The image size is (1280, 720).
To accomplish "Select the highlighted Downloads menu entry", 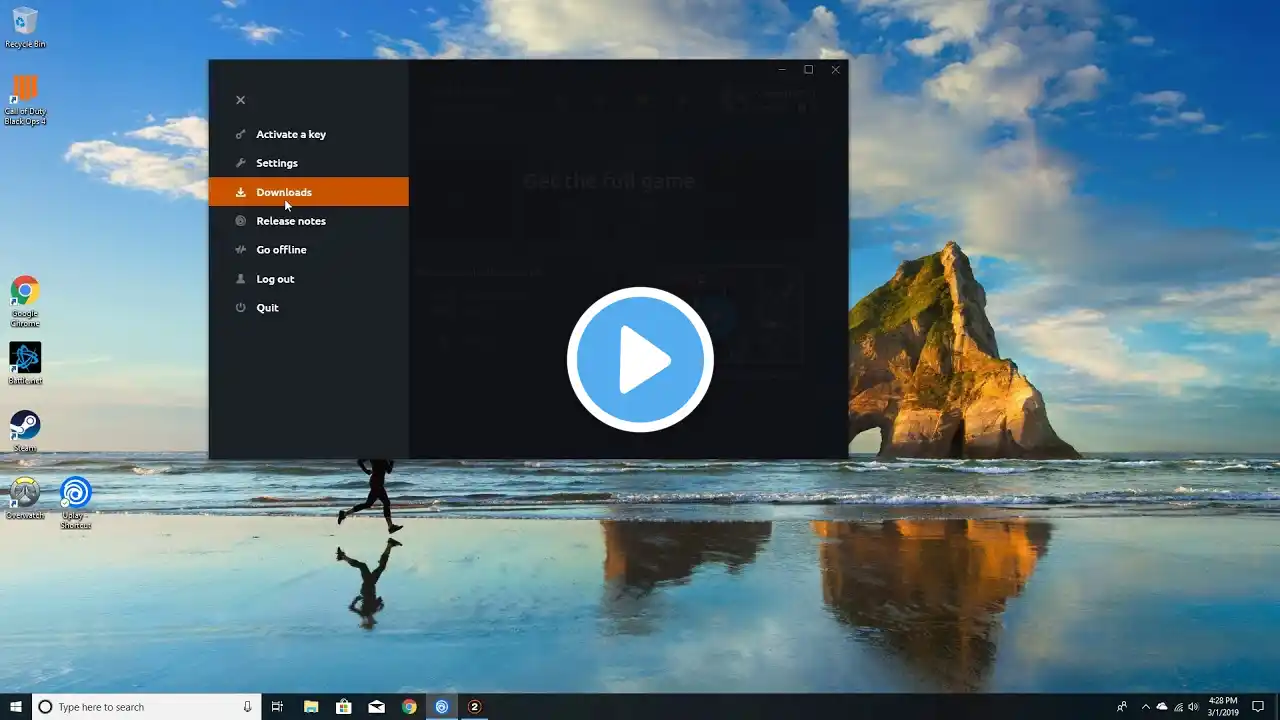I will point(308,192).
